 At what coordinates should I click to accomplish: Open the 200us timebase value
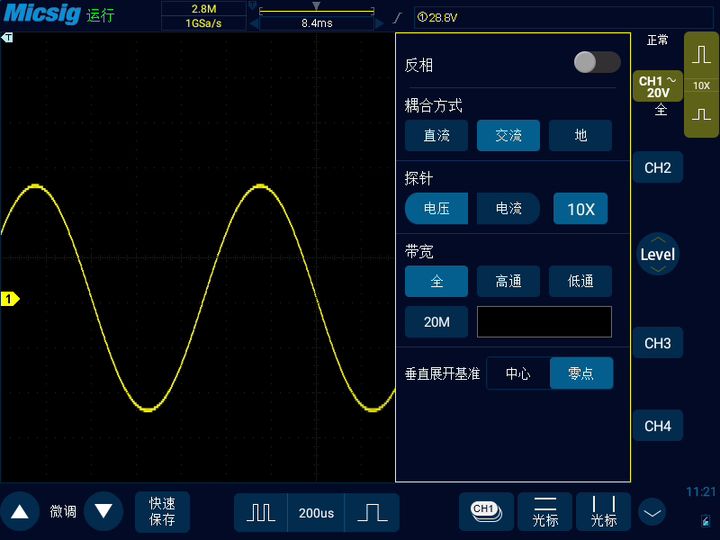(x=316, y=513)
